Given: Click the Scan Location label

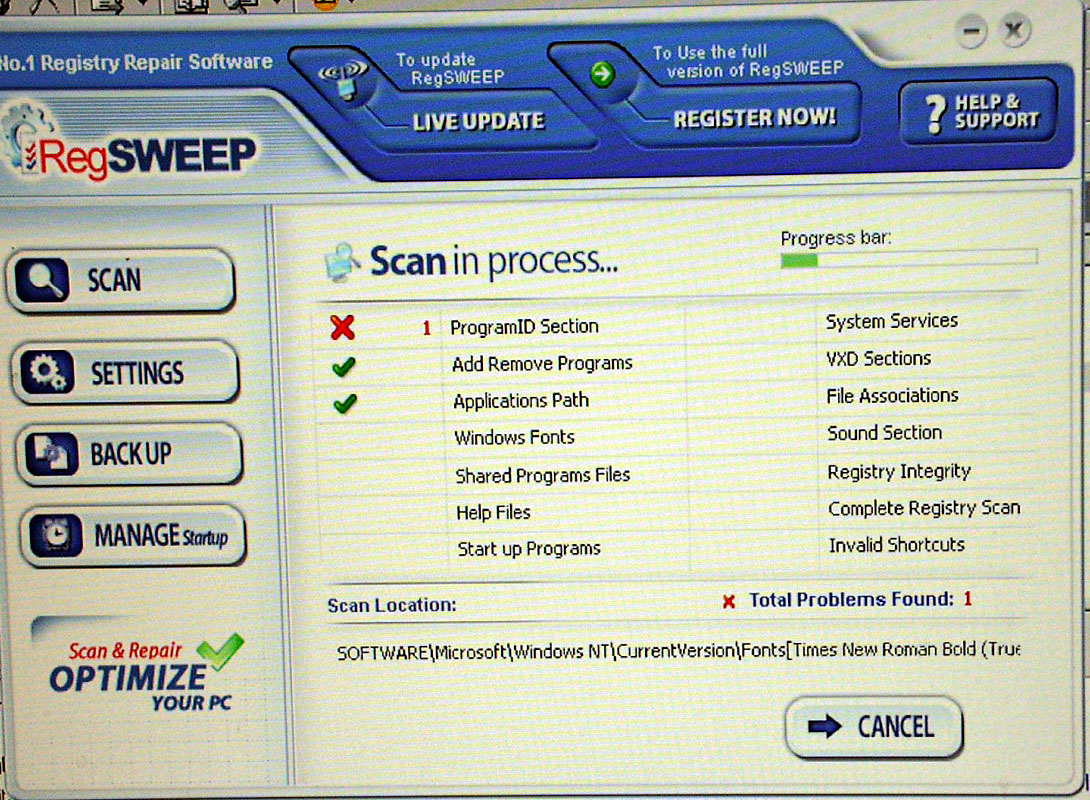Looking at the screenshot, I should [392, 605].
